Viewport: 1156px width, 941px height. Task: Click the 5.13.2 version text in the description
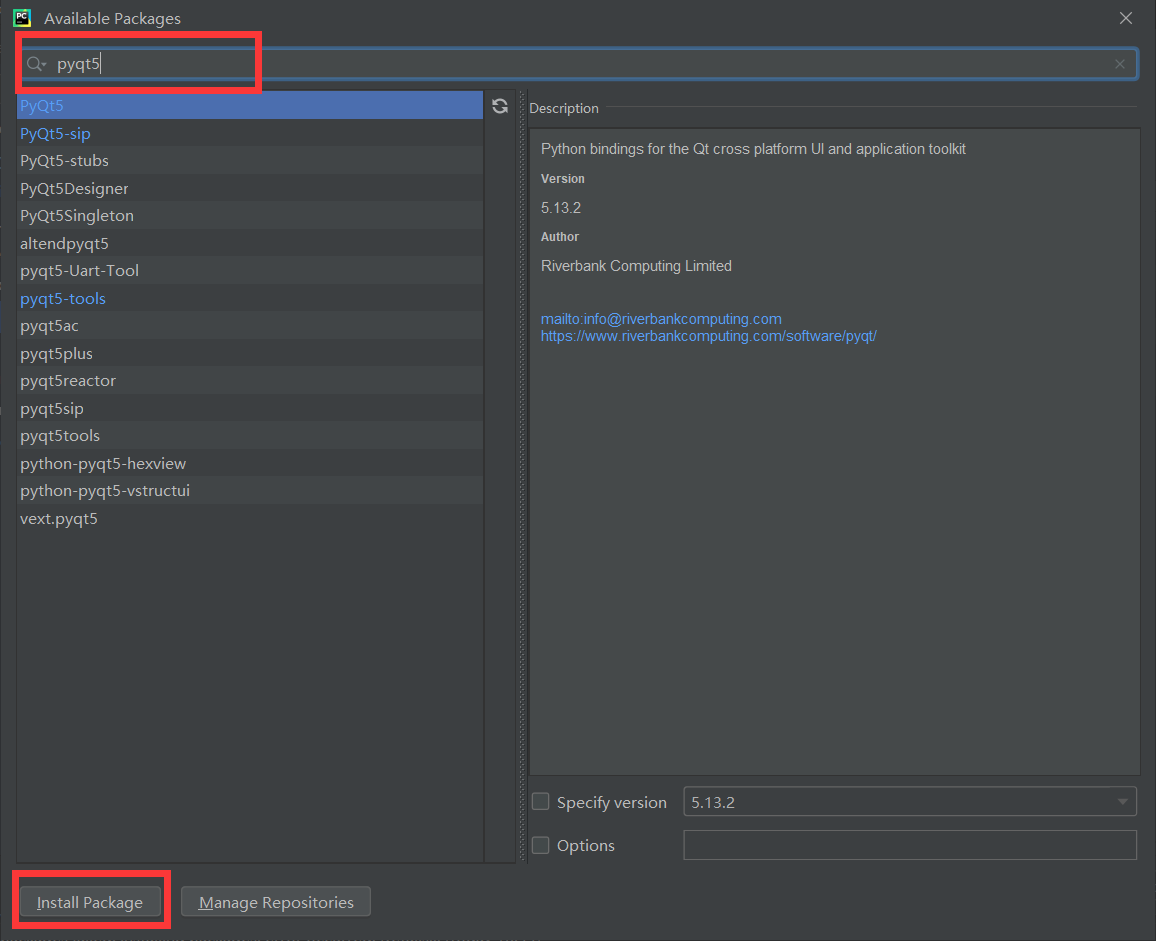tap(561, 208)
